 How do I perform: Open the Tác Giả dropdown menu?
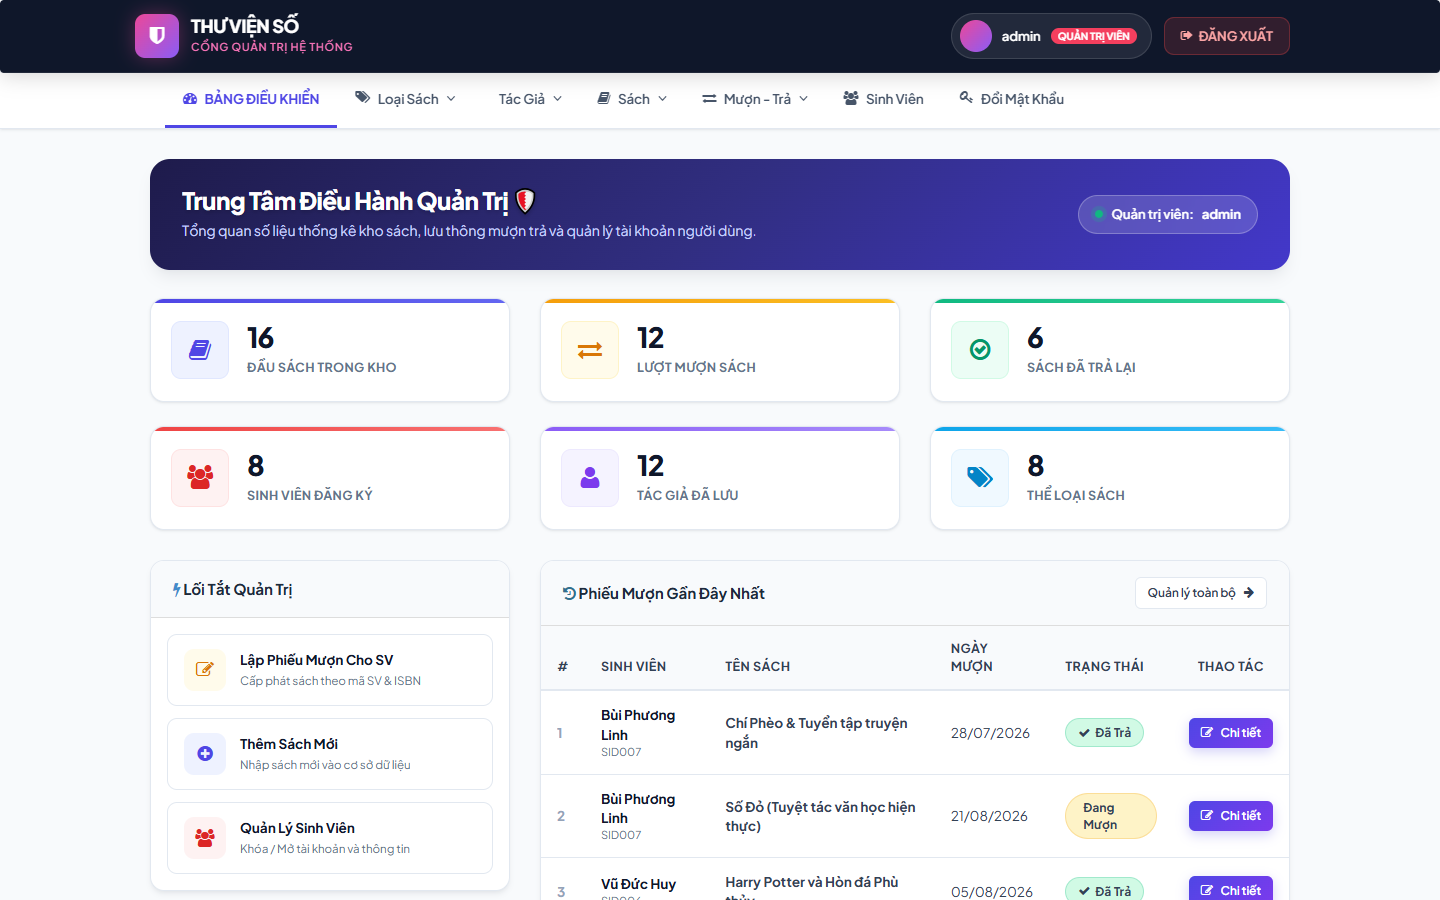[x=530, y=99]
